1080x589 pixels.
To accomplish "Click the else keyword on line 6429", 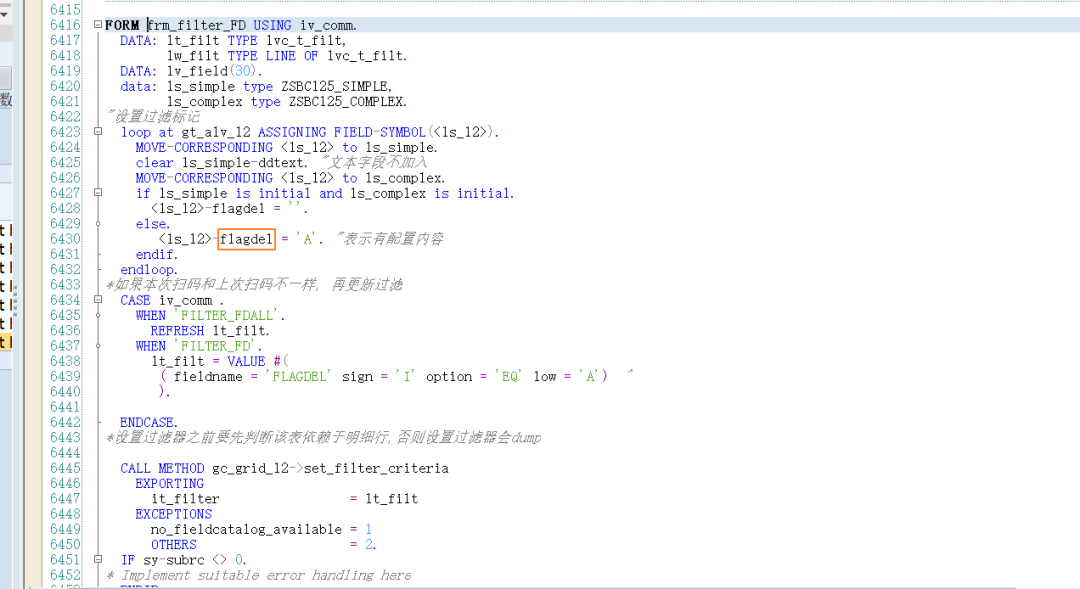I will point(153,224).
